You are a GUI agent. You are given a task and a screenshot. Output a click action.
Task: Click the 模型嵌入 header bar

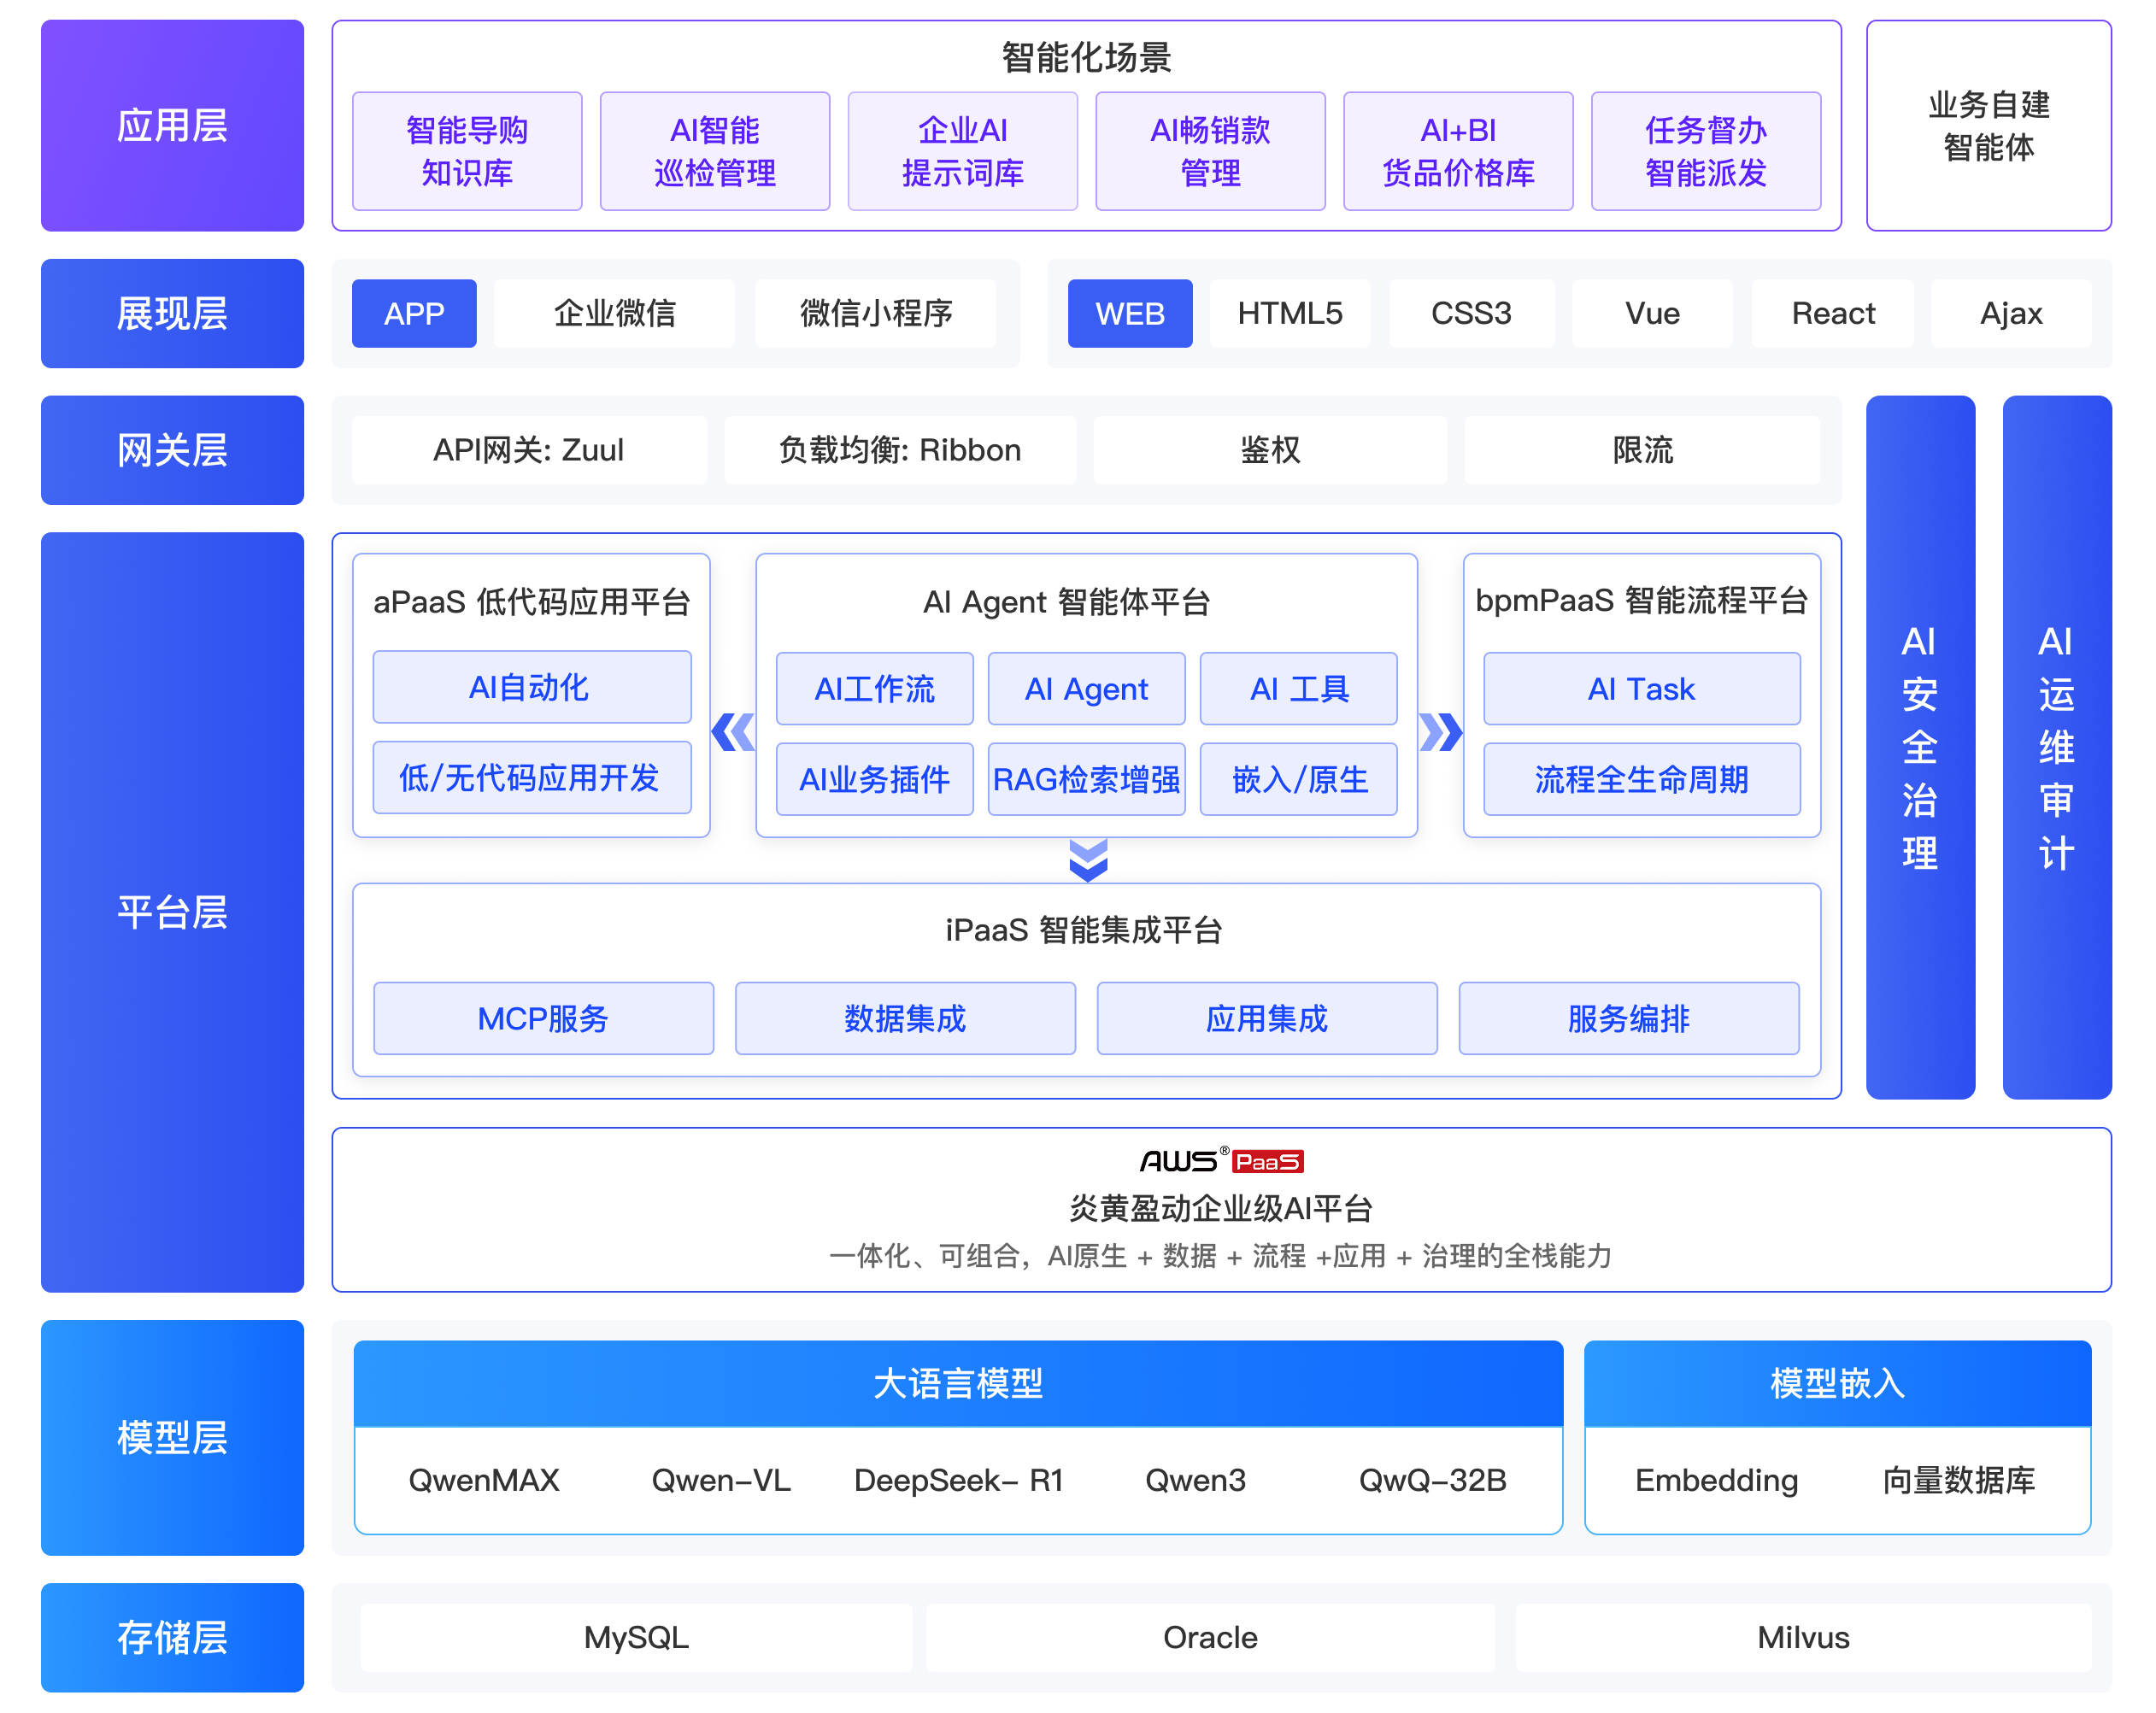[x=1837, y=1383]
